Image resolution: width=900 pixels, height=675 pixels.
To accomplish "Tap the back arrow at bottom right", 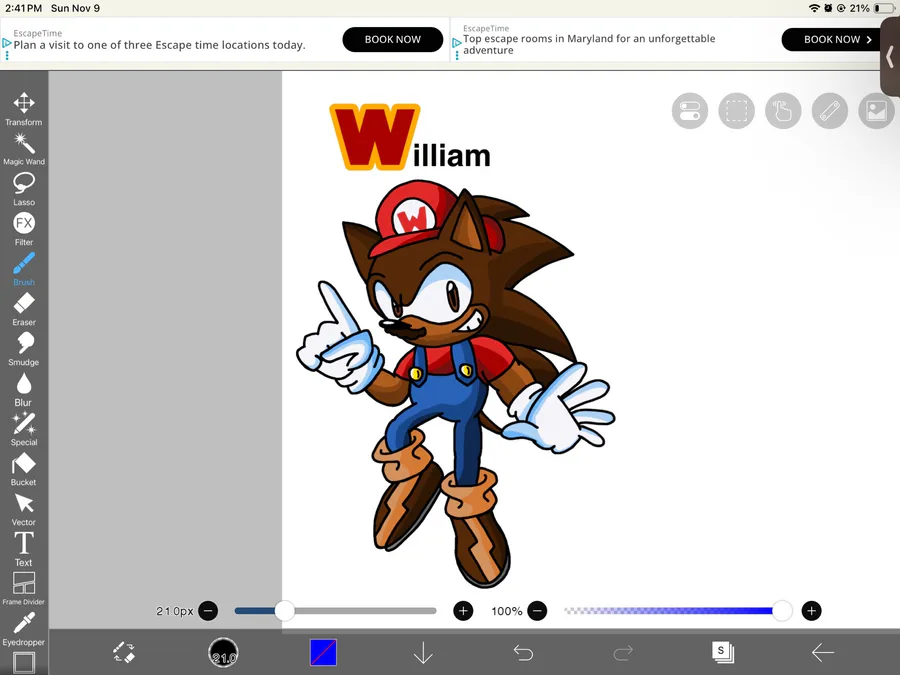I will click(x=823, y=653).
